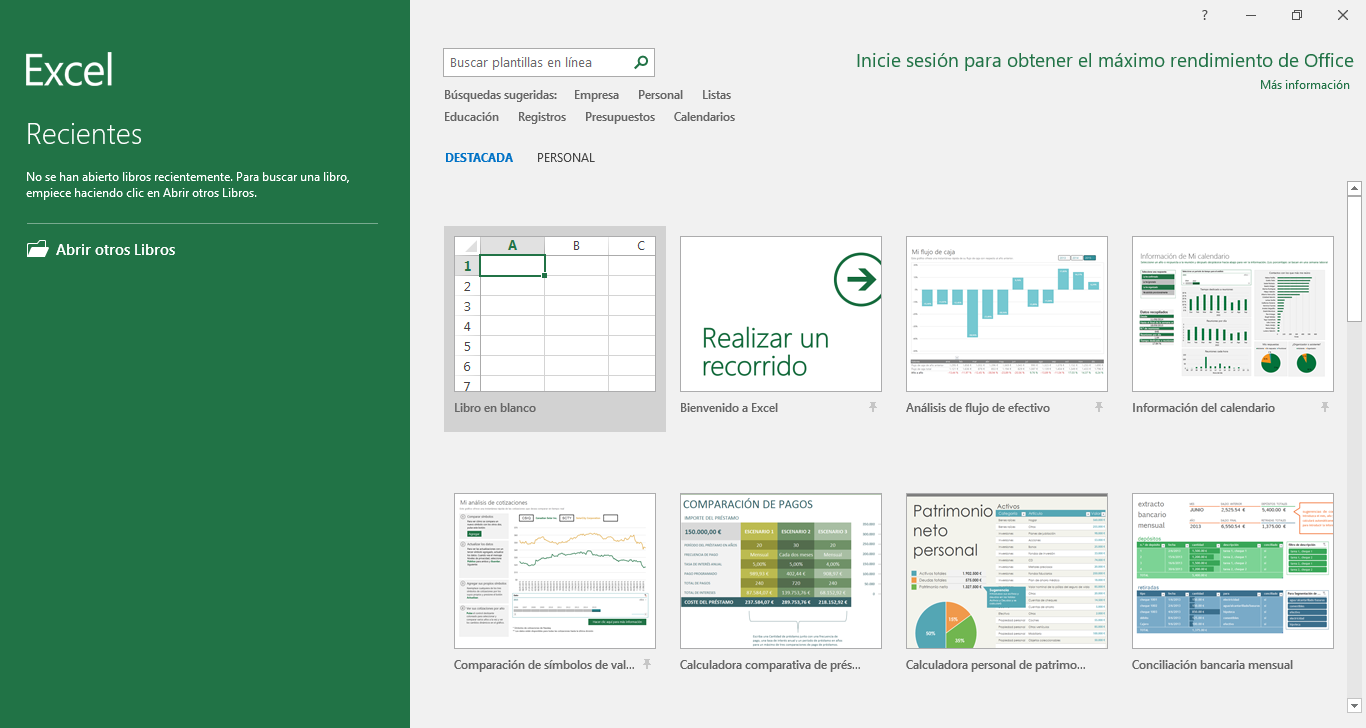Pin the Bienvenido a Excel template
This screenshot has width=1366, height=728.
tap(873, 408)
